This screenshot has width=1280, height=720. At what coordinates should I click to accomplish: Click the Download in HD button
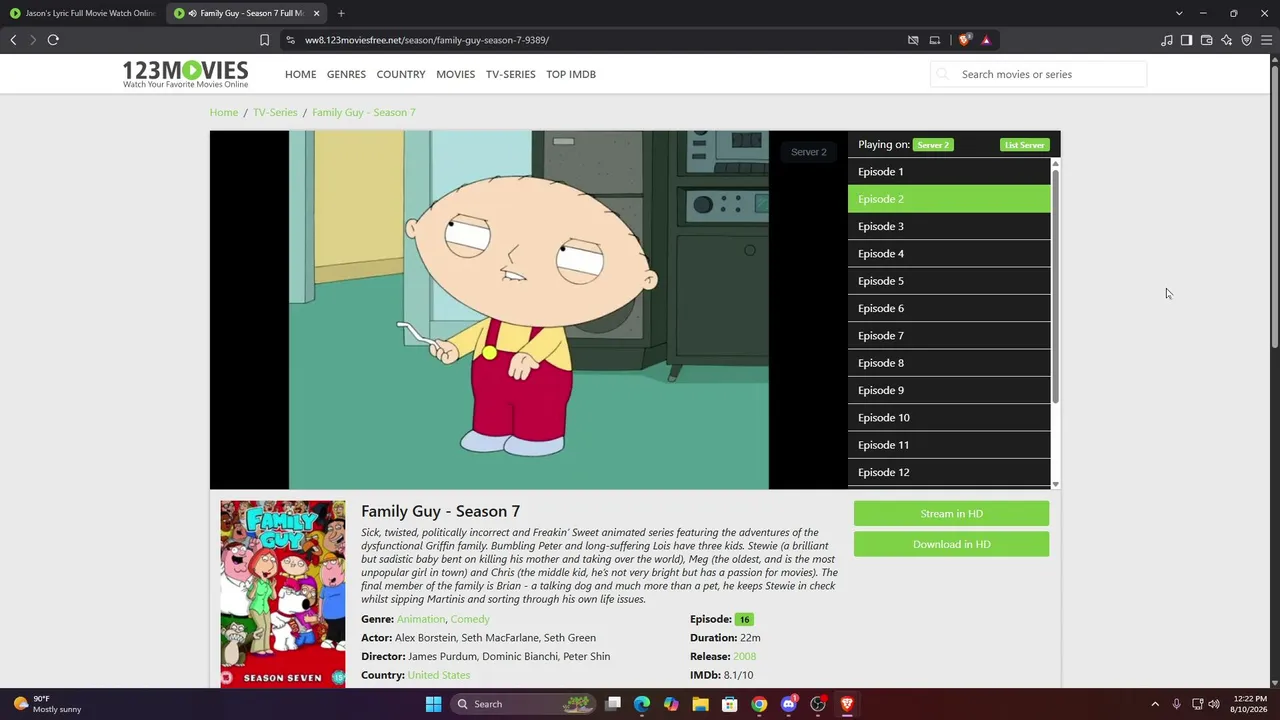tap(951, 544)
